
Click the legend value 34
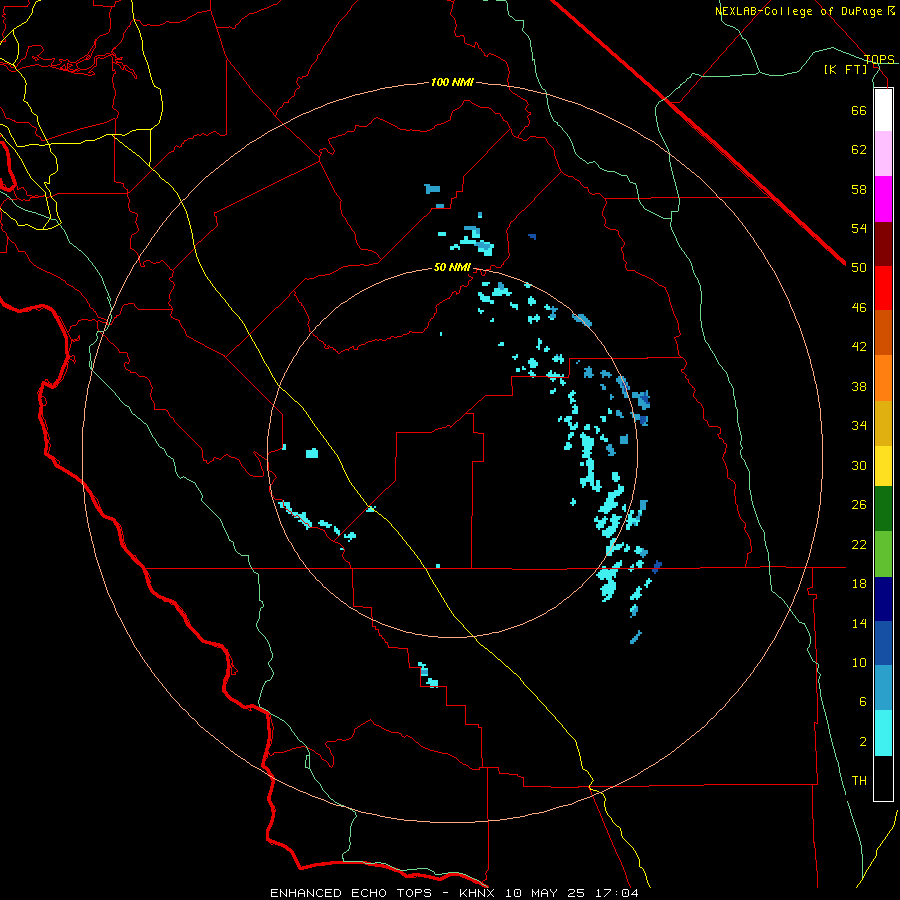pos(859,426)
